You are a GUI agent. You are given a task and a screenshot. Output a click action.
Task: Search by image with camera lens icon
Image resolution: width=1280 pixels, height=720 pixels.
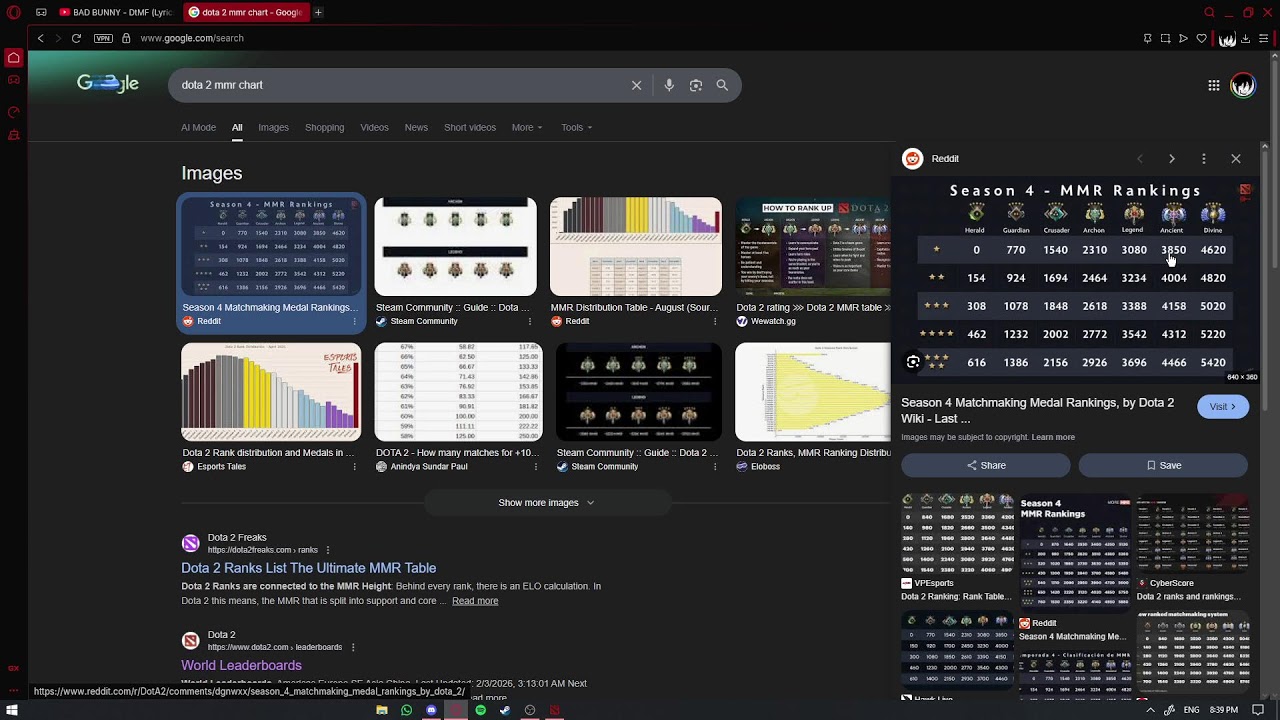[696, 85]
